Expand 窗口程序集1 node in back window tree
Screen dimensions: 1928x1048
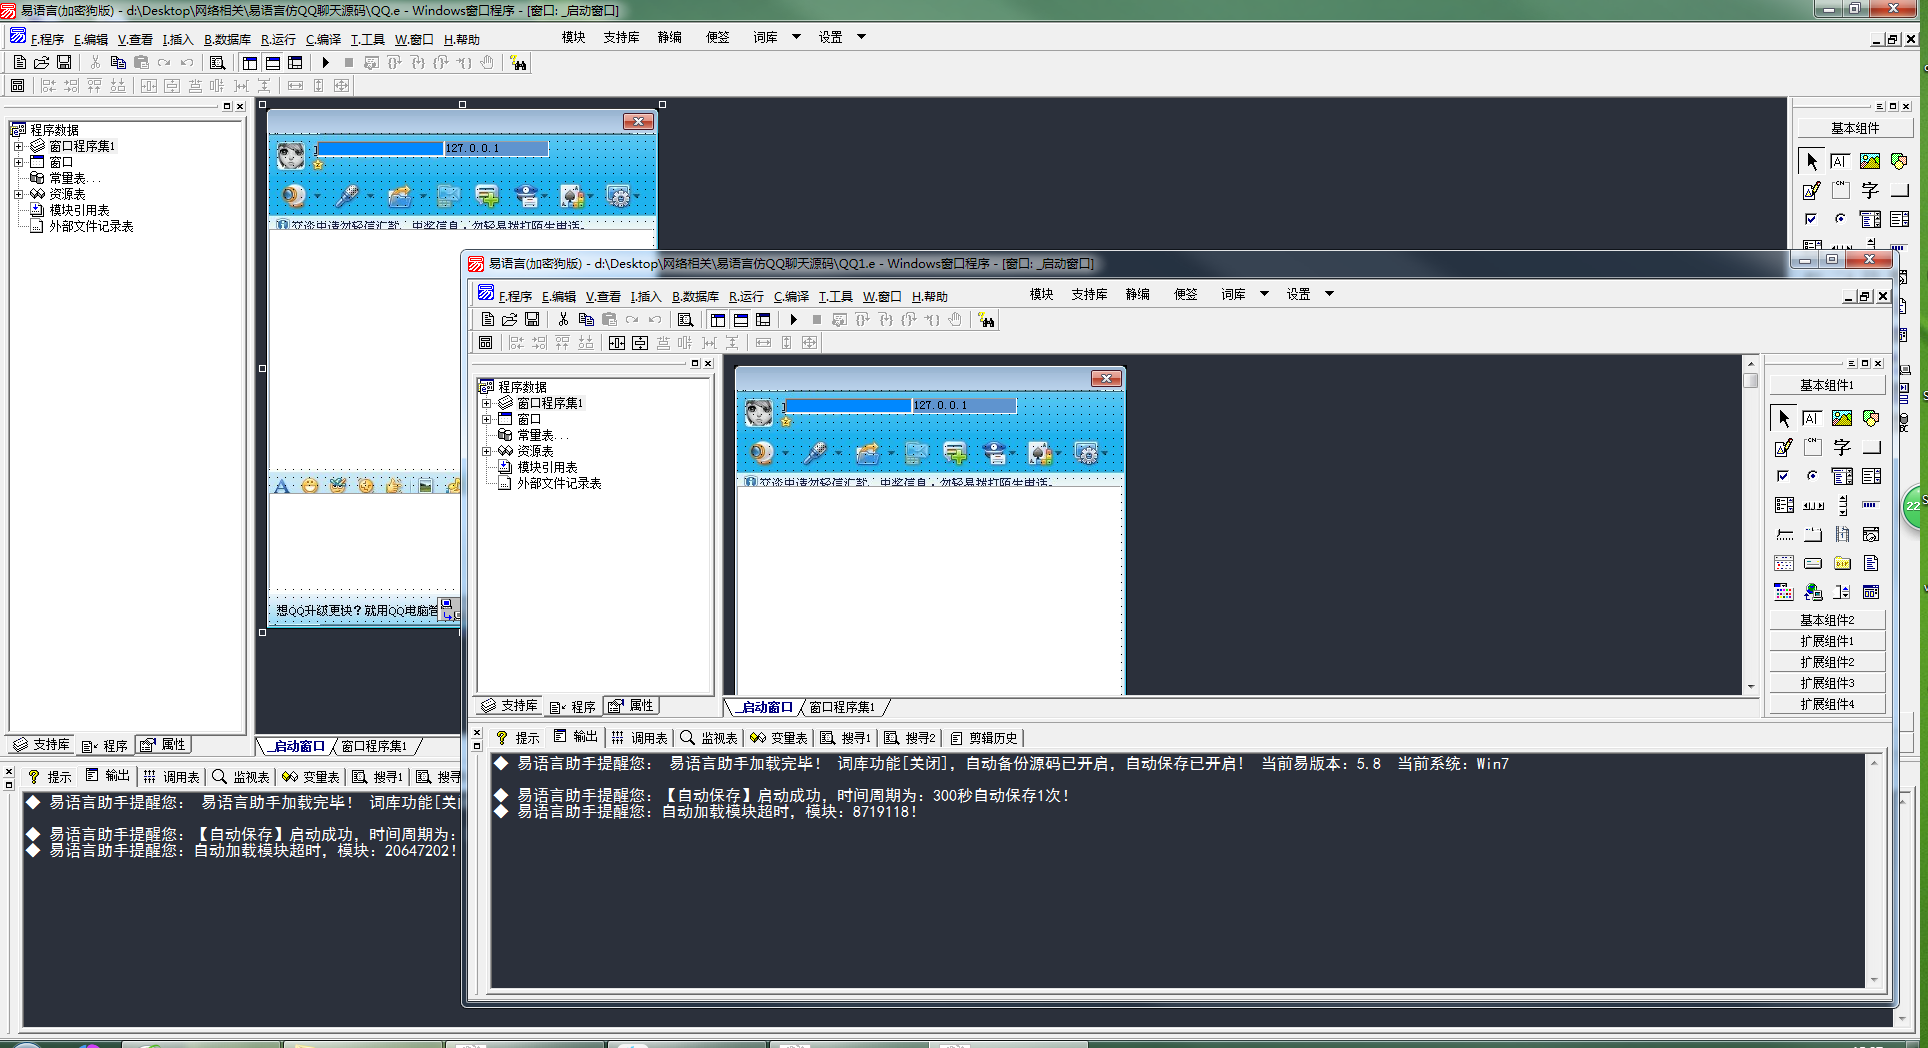click(x=19, y=147)
